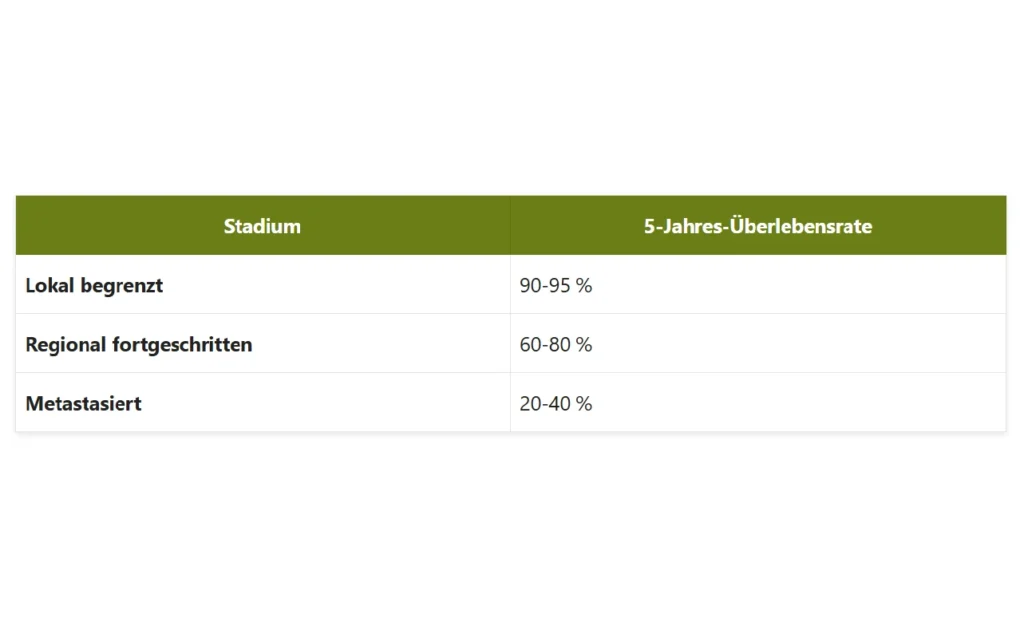
Task: Click the Lokal begrenzt row label
Action: pyautogui.click(x=94, y=285)
